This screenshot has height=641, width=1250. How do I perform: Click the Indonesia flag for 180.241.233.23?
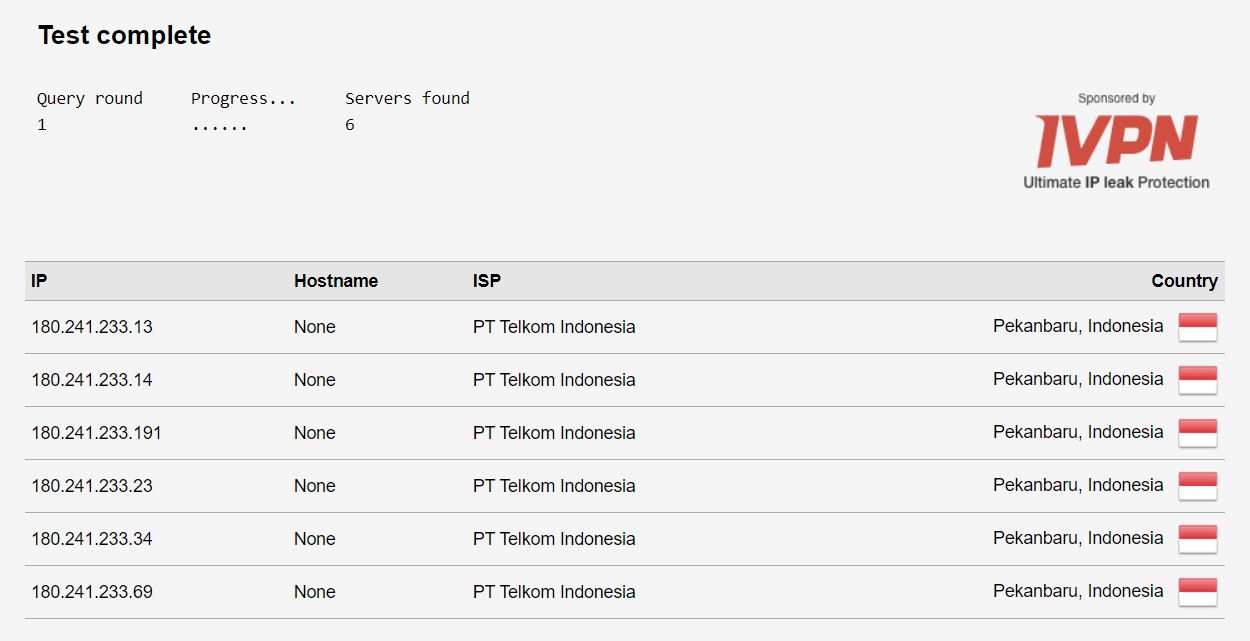click(x=1197, y=485)
